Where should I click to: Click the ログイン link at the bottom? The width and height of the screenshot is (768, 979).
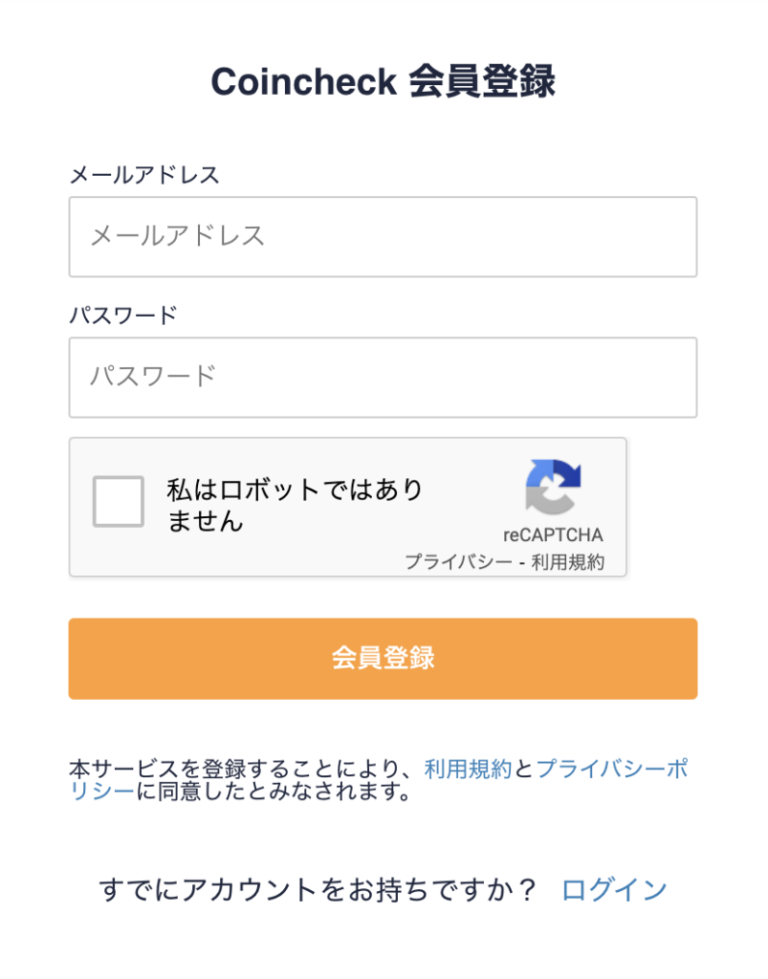tap(615, 886)
